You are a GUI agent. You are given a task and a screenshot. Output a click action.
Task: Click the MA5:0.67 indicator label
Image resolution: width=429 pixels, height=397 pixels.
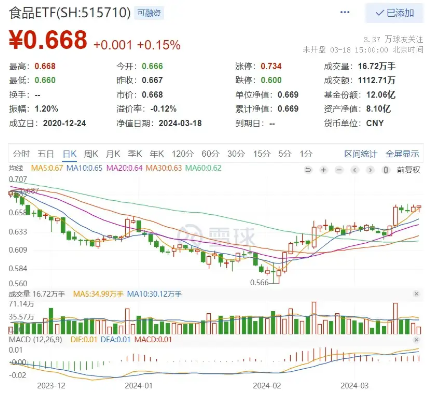tap(47, 168)
